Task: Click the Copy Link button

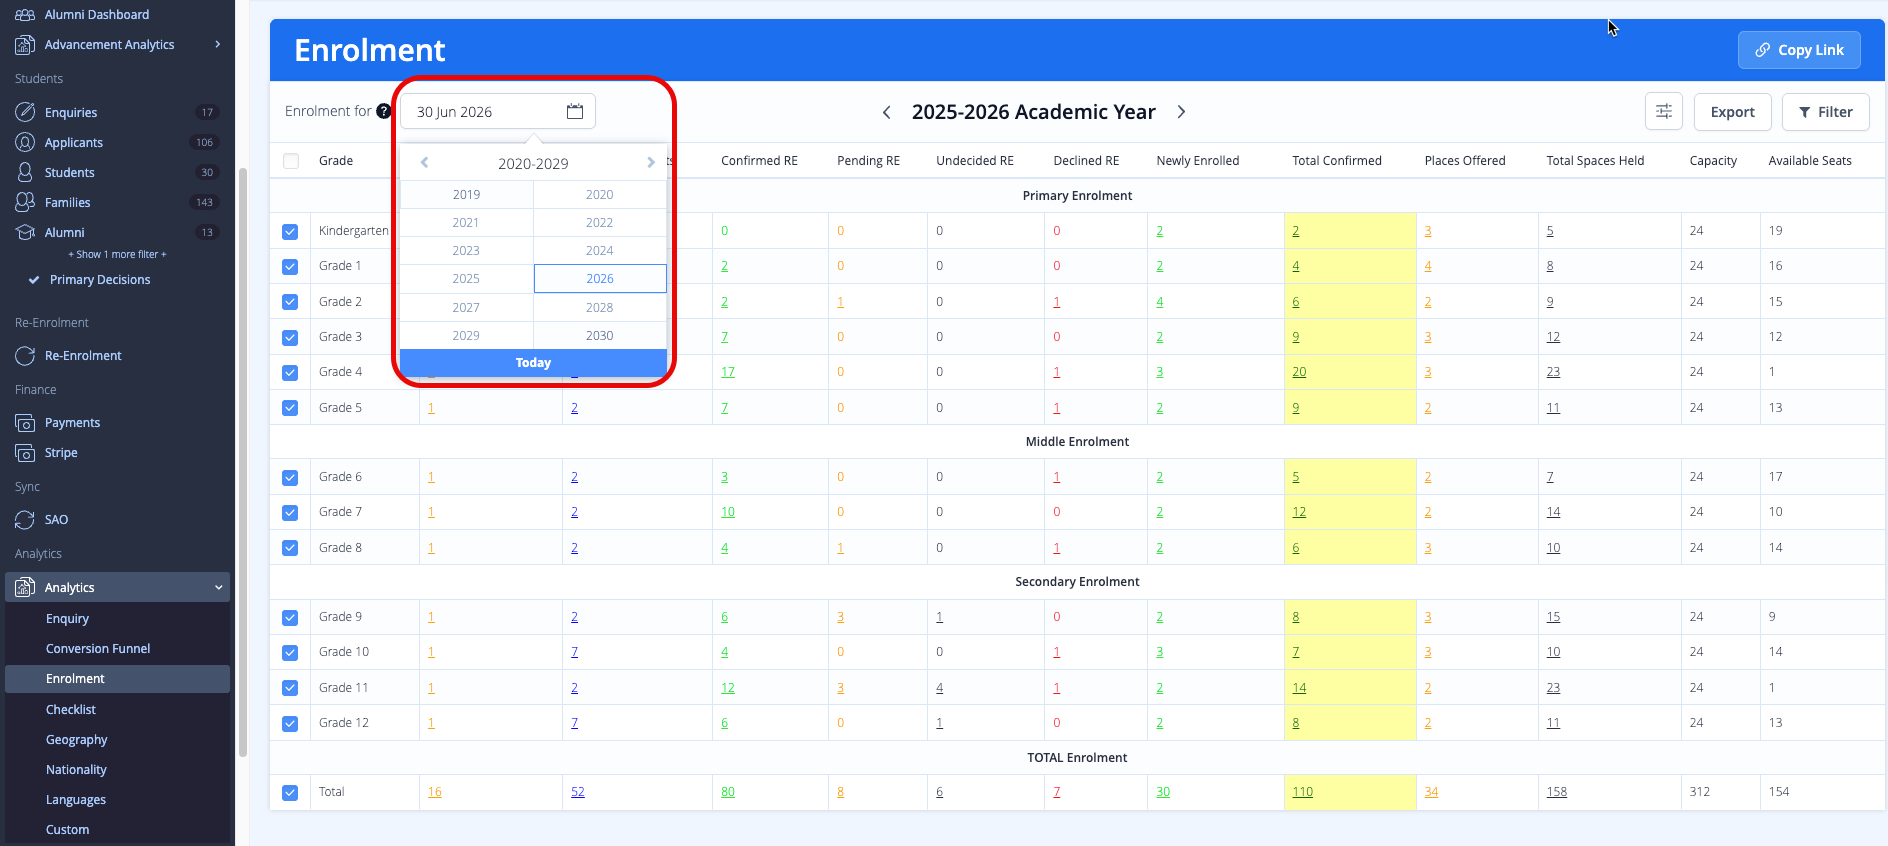Action: tap(1798, 50)
